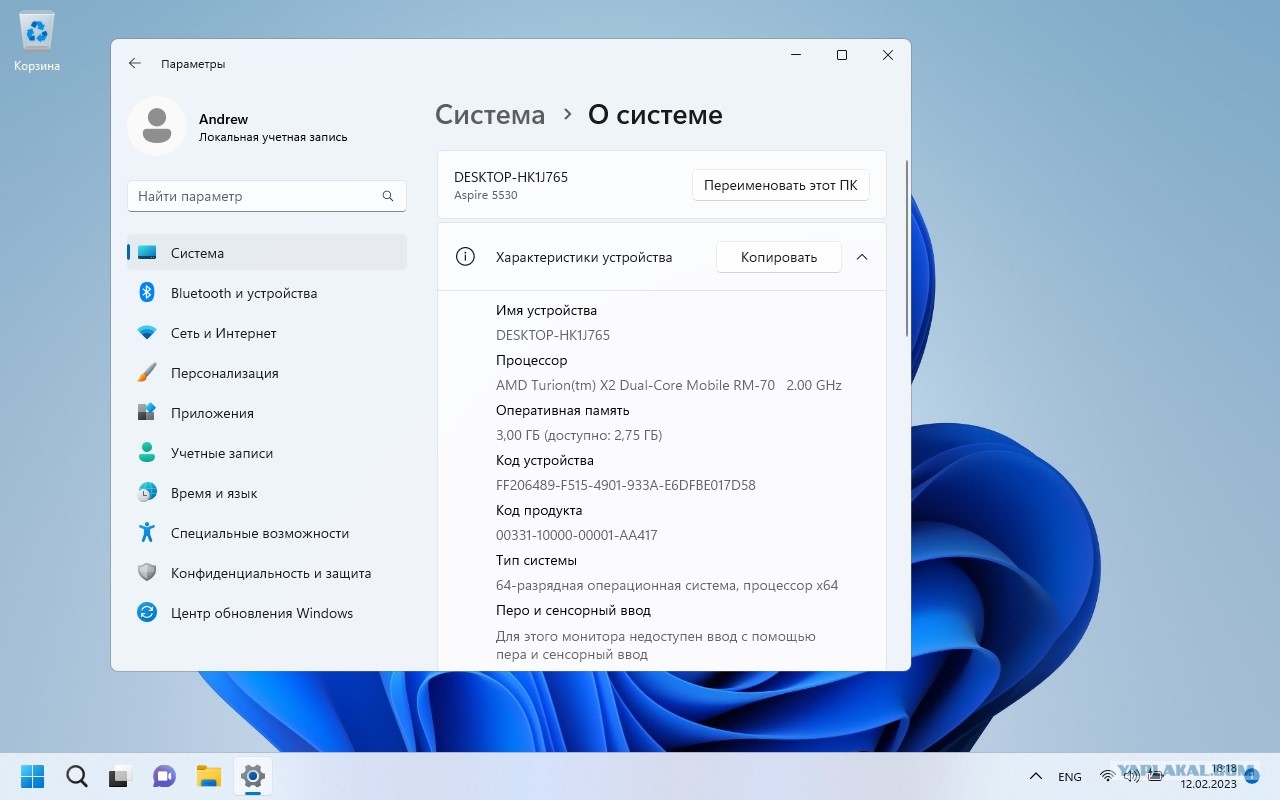Click the Найти параметр search field
The width and height of the screenshot is (1280, 800).
coord(257,196)
